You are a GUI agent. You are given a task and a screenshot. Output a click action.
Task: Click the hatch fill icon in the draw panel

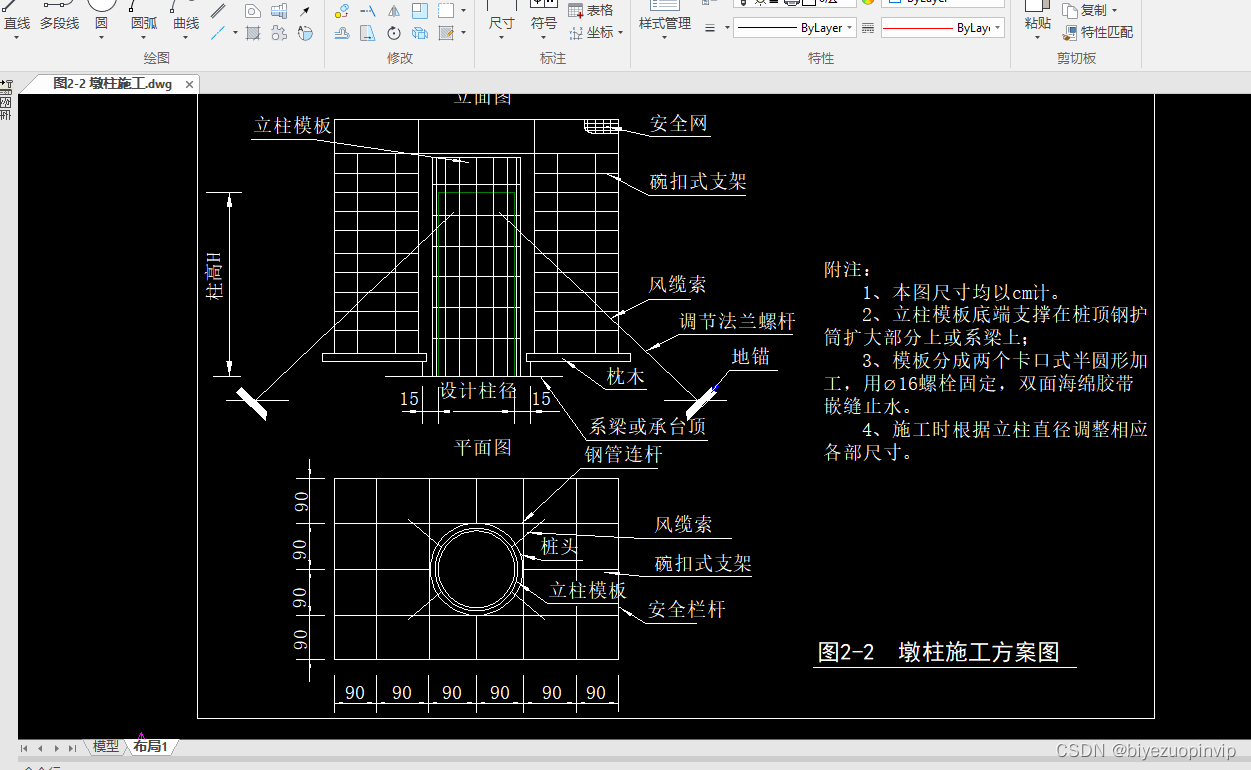253,33
